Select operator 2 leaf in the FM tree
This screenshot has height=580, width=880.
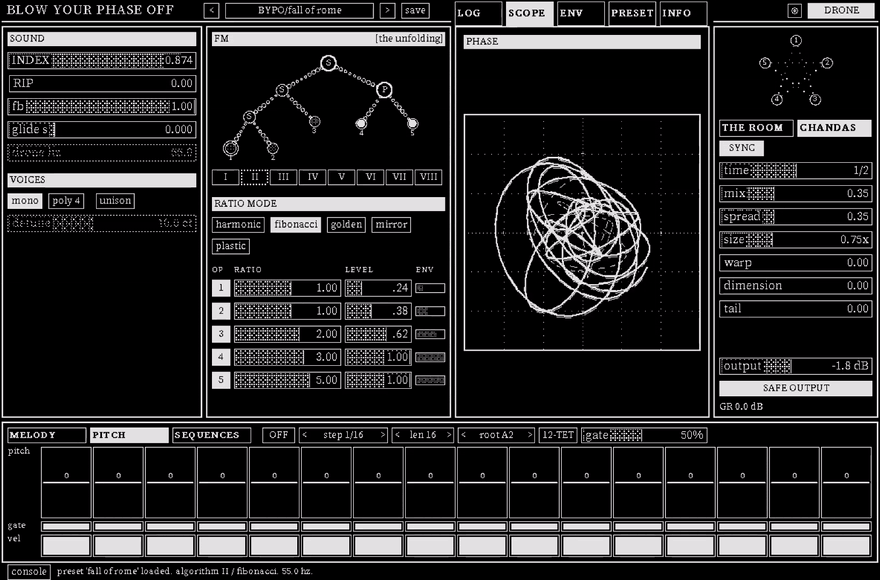(x=273, y=148)
